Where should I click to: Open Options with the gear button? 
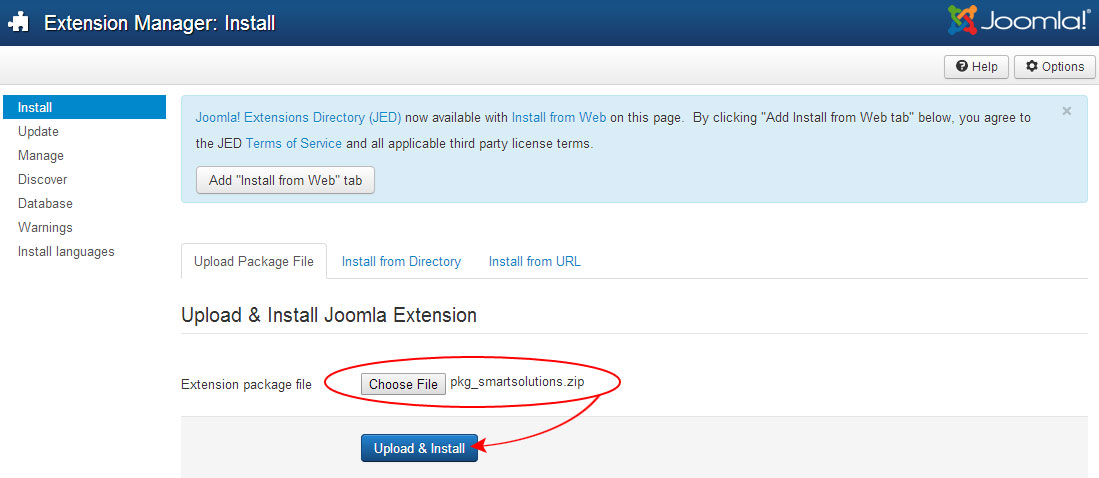[1055, 67]
